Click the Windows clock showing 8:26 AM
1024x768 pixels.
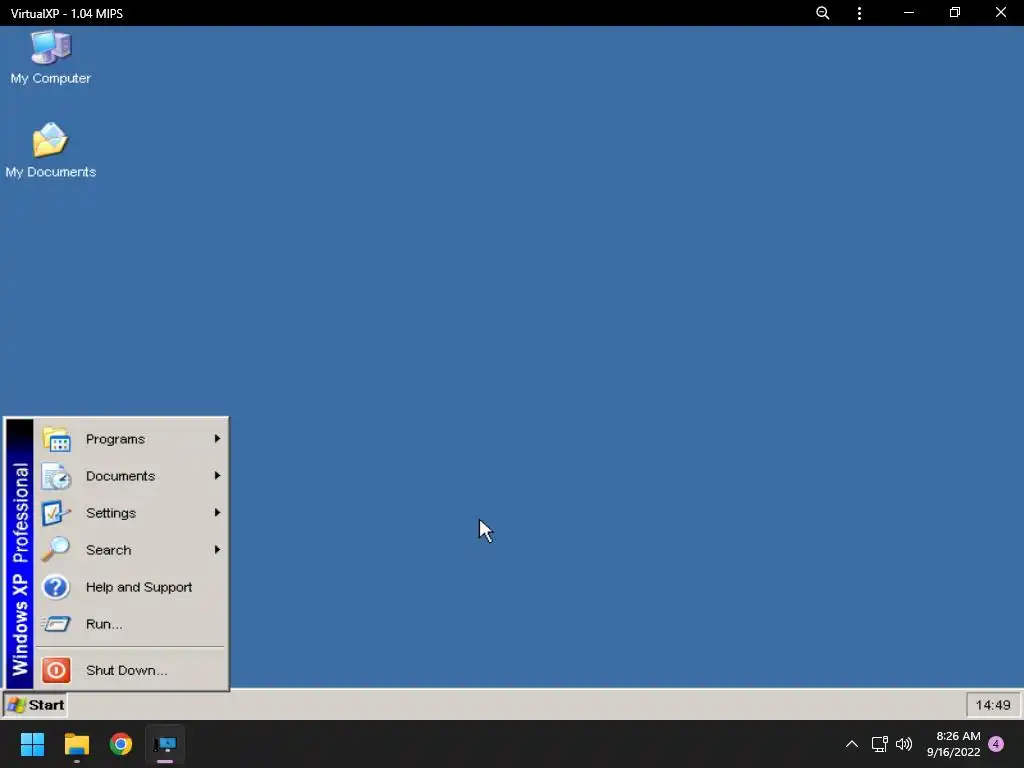click(953, 744)
